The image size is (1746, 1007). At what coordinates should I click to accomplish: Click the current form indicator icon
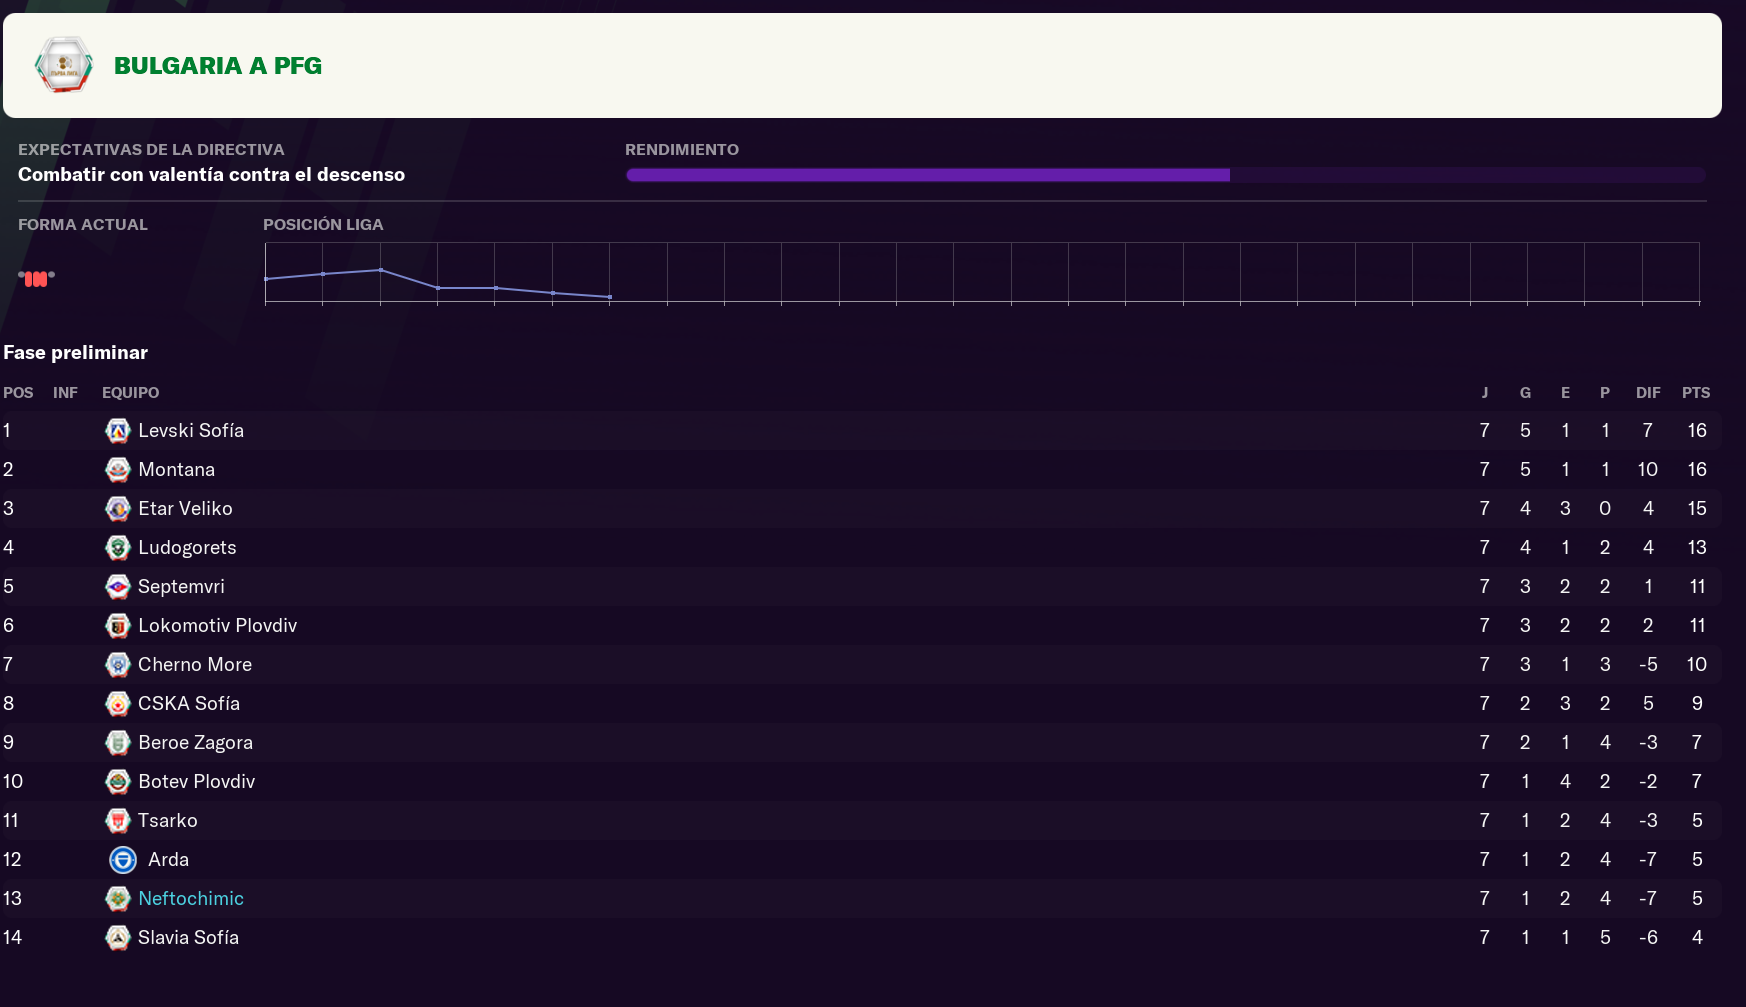[37, 278]
